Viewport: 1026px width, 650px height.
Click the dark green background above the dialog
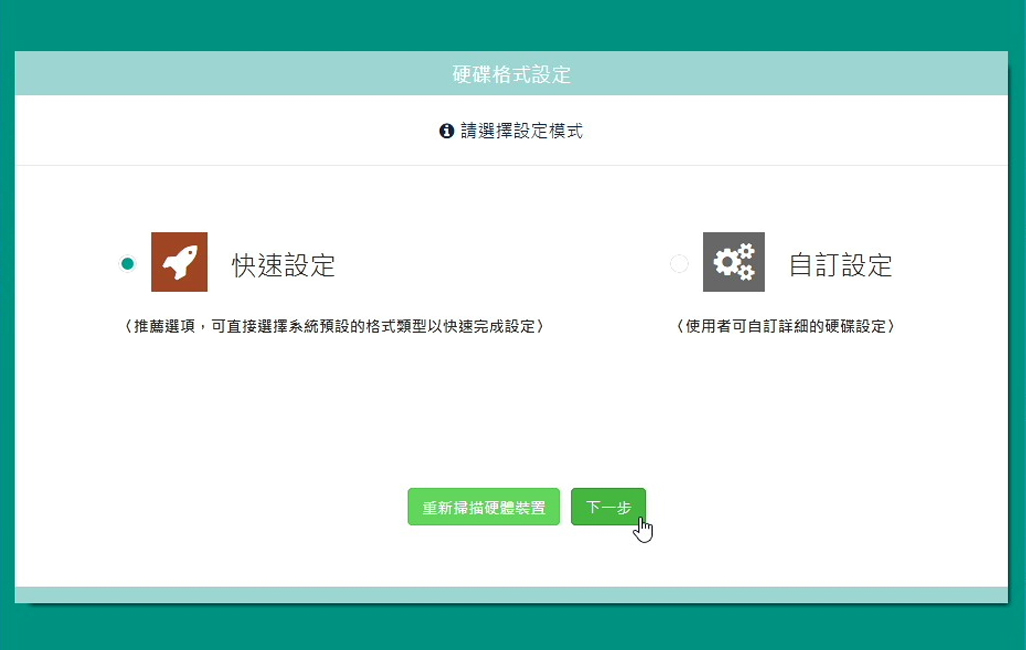(x=511, y=25)
